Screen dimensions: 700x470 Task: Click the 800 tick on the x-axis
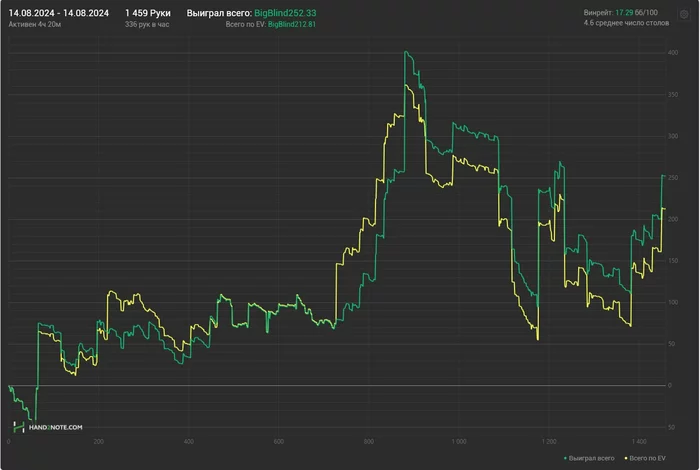coord(369,441)
